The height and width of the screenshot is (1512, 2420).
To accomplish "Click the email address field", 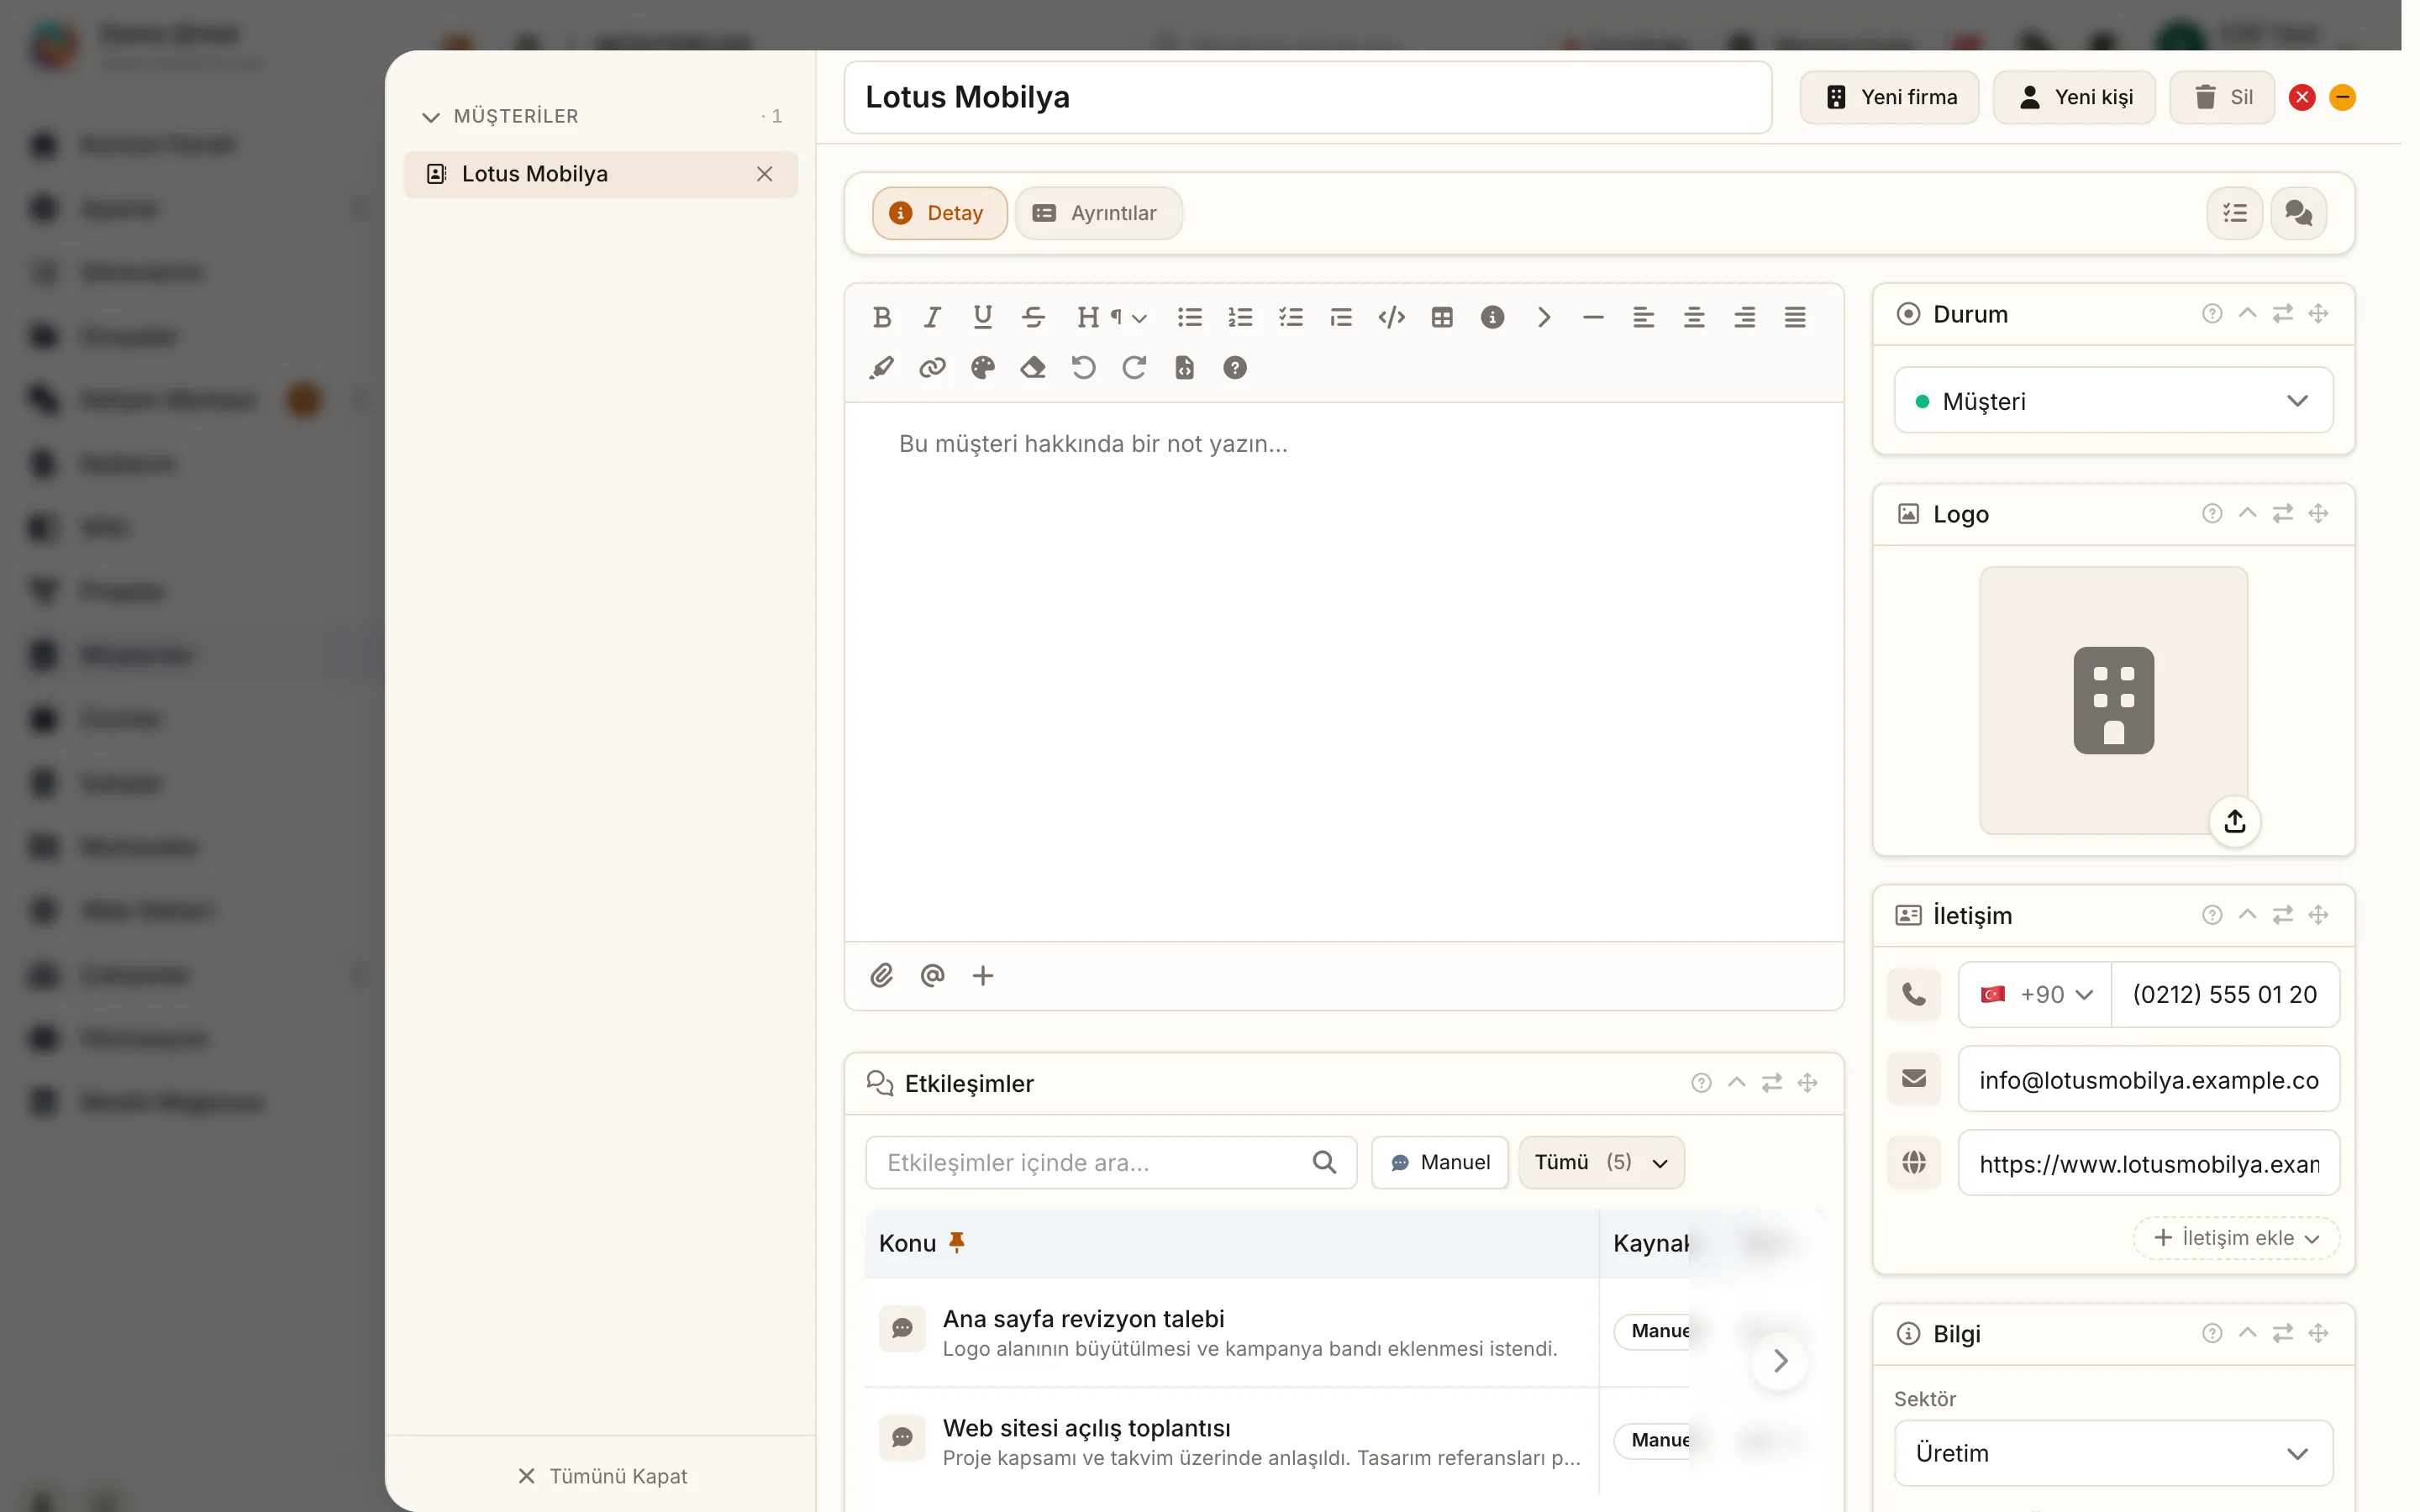I will click(2148, 1079).
